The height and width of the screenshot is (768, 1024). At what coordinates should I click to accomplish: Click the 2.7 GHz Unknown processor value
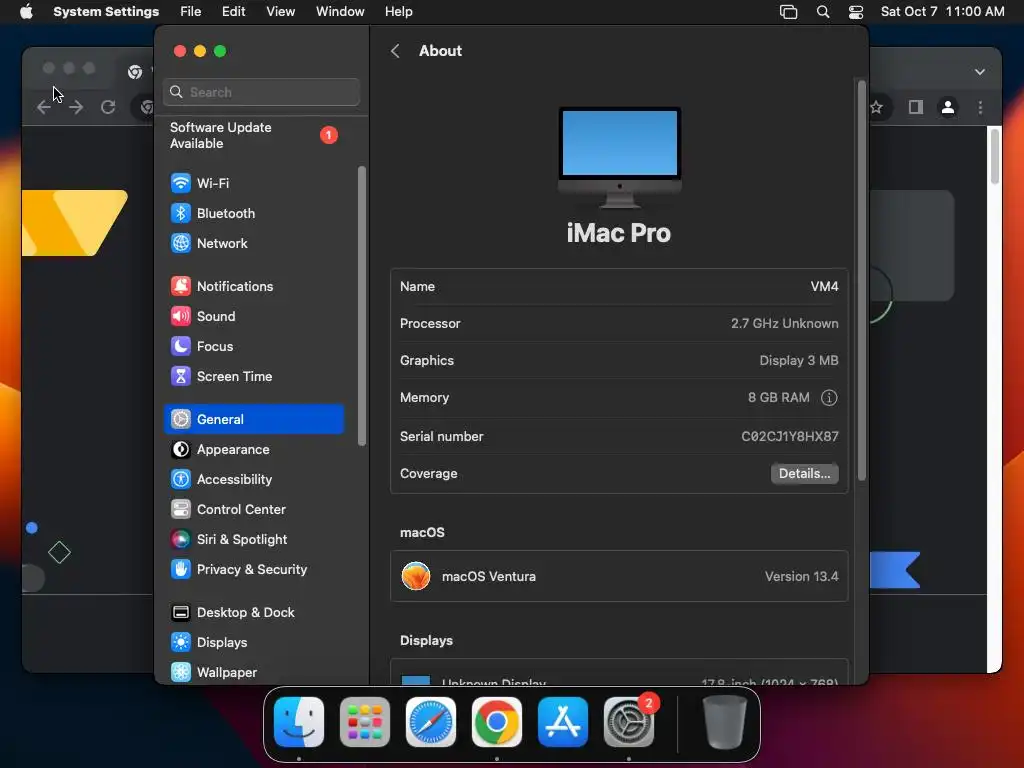(x=784, y=323)
